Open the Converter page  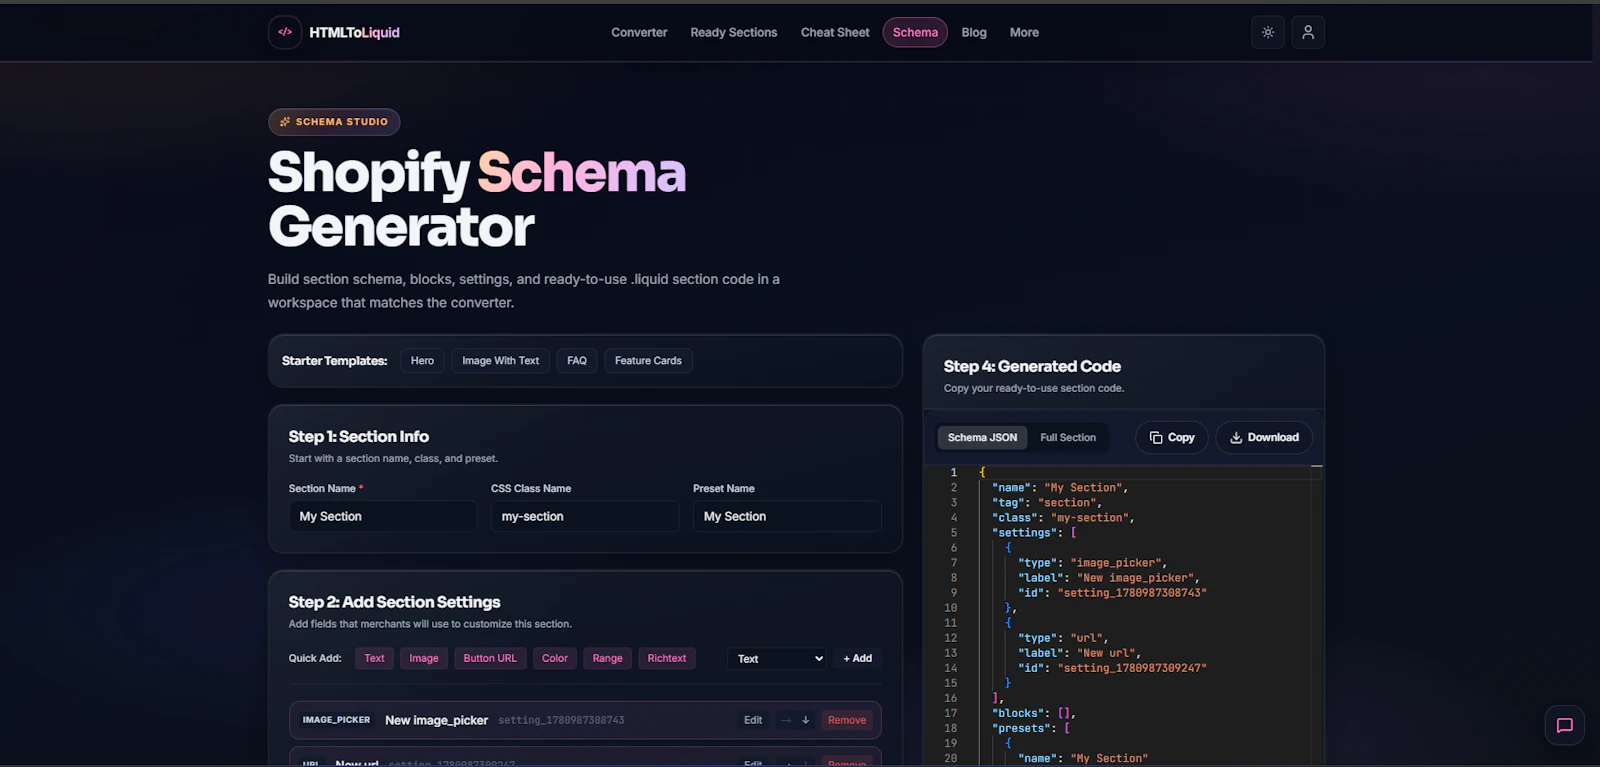[x=639, y=32]
